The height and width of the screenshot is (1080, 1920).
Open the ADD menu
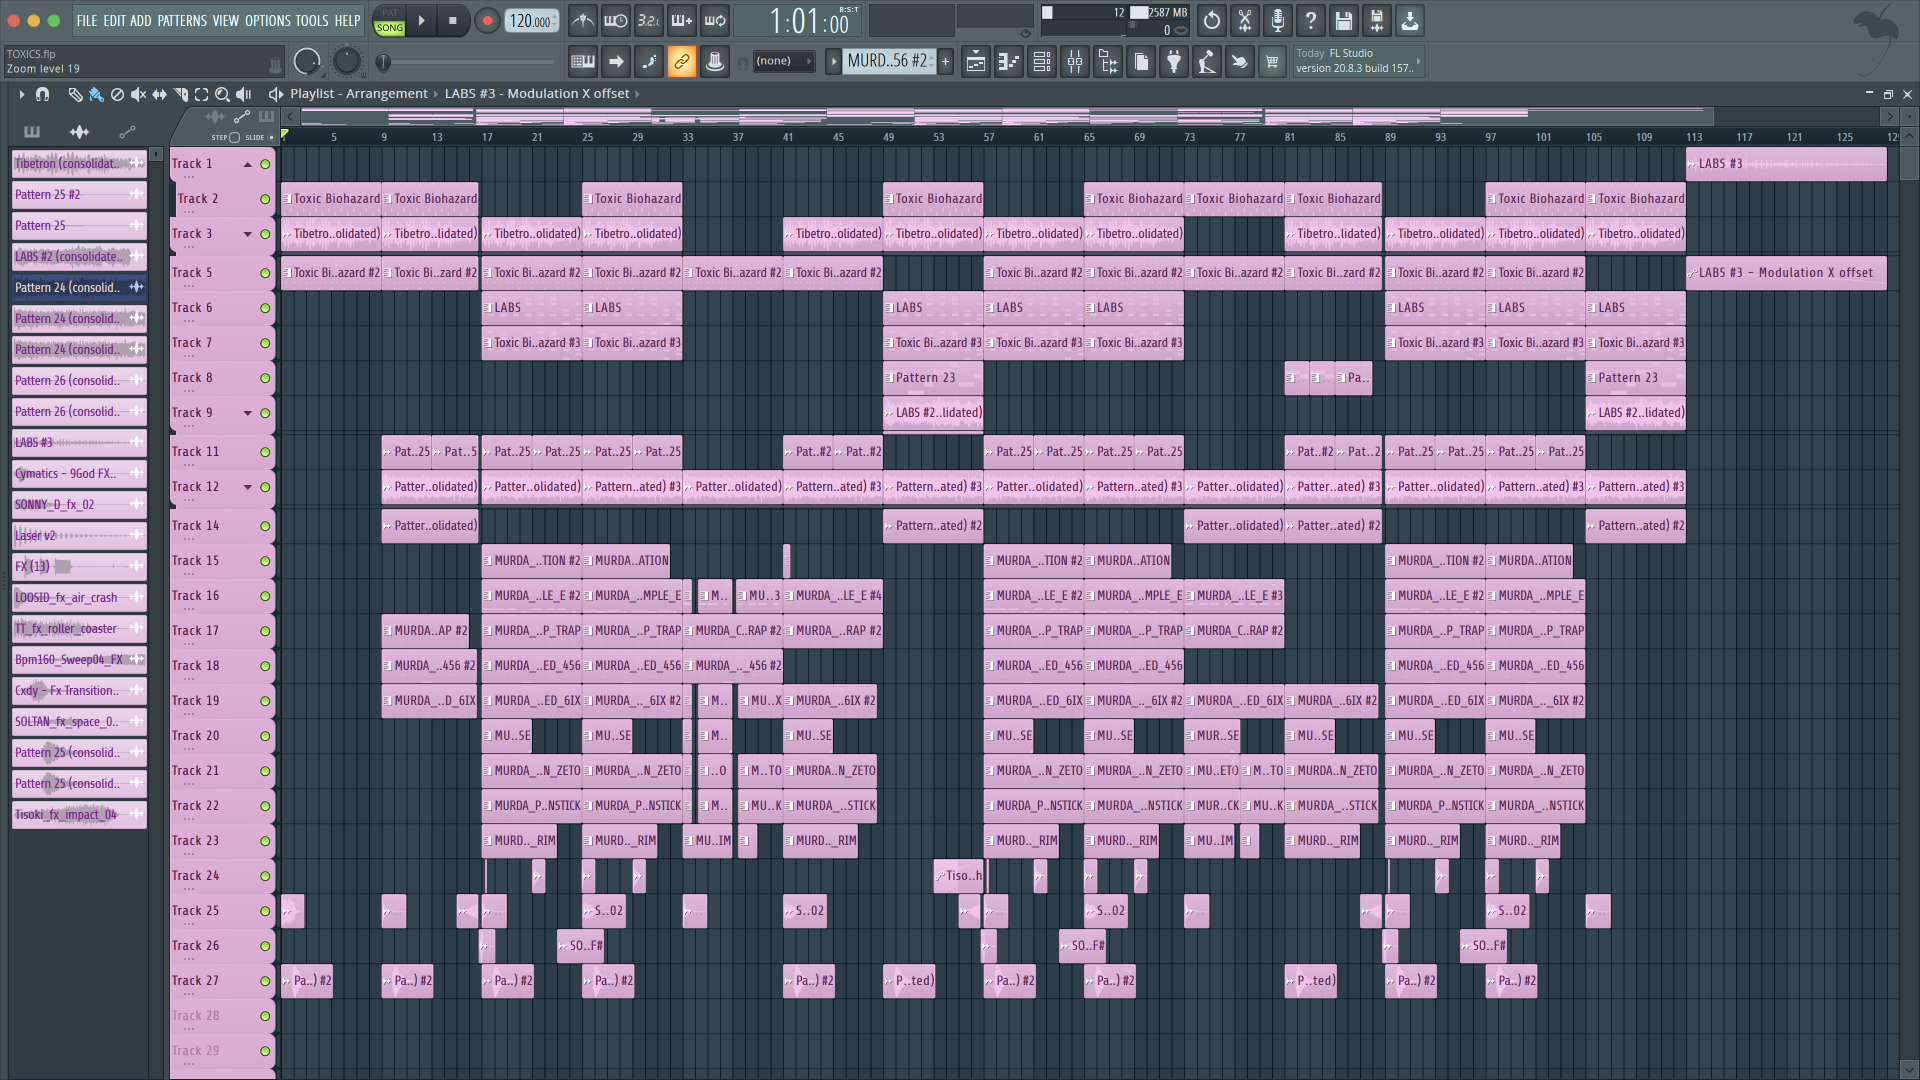[x=141, y=20]
